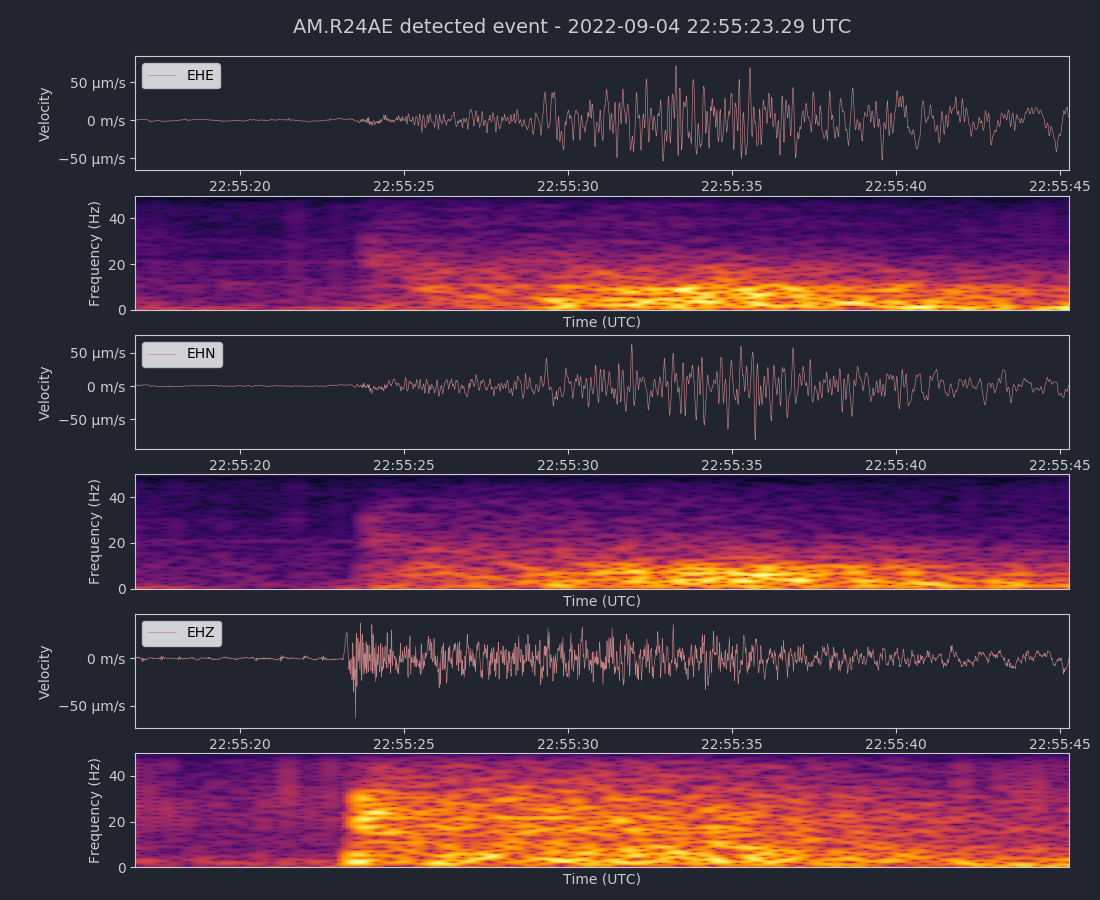Click the EHE legend entry
The height and width of the screenshot is (900, 1100).
coord(181,76)
